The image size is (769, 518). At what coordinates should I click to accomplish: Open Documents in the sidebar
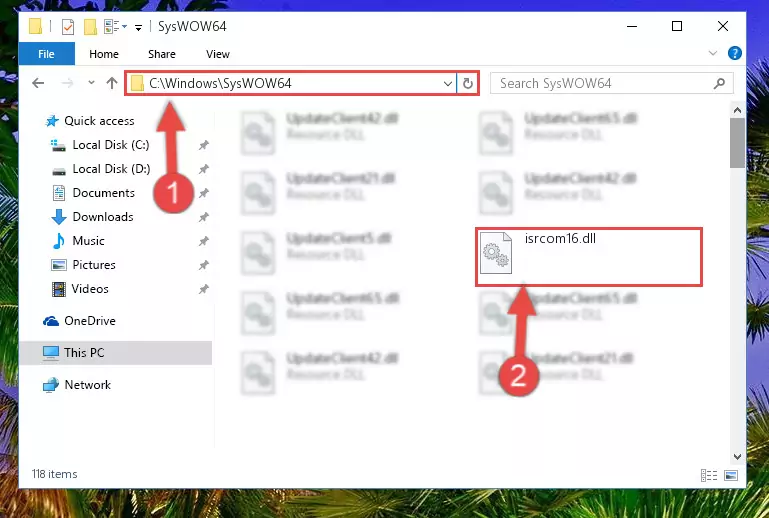coord(103,193)
